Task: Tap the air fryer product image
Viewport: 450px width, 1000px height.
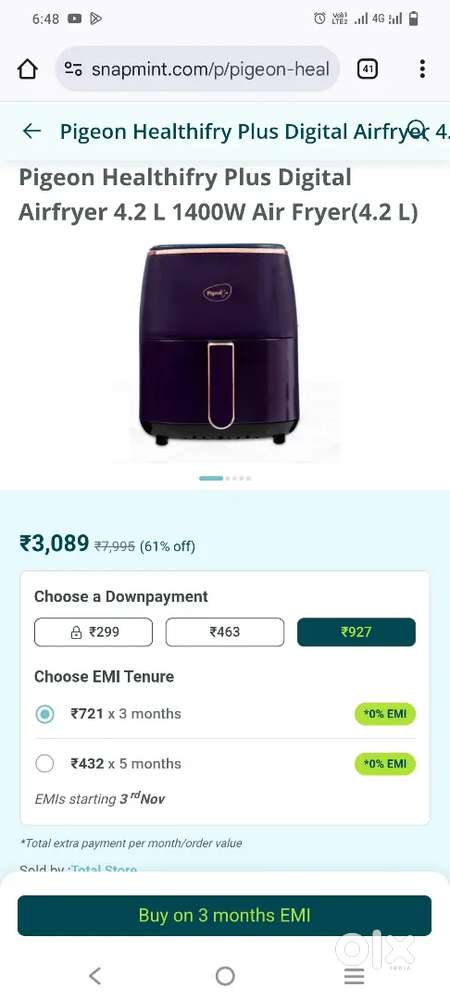Action: pos(219,344)
